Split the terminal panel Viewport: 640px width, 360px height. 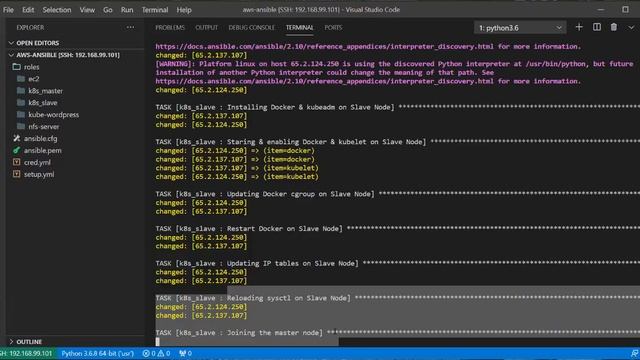[597, 27]
